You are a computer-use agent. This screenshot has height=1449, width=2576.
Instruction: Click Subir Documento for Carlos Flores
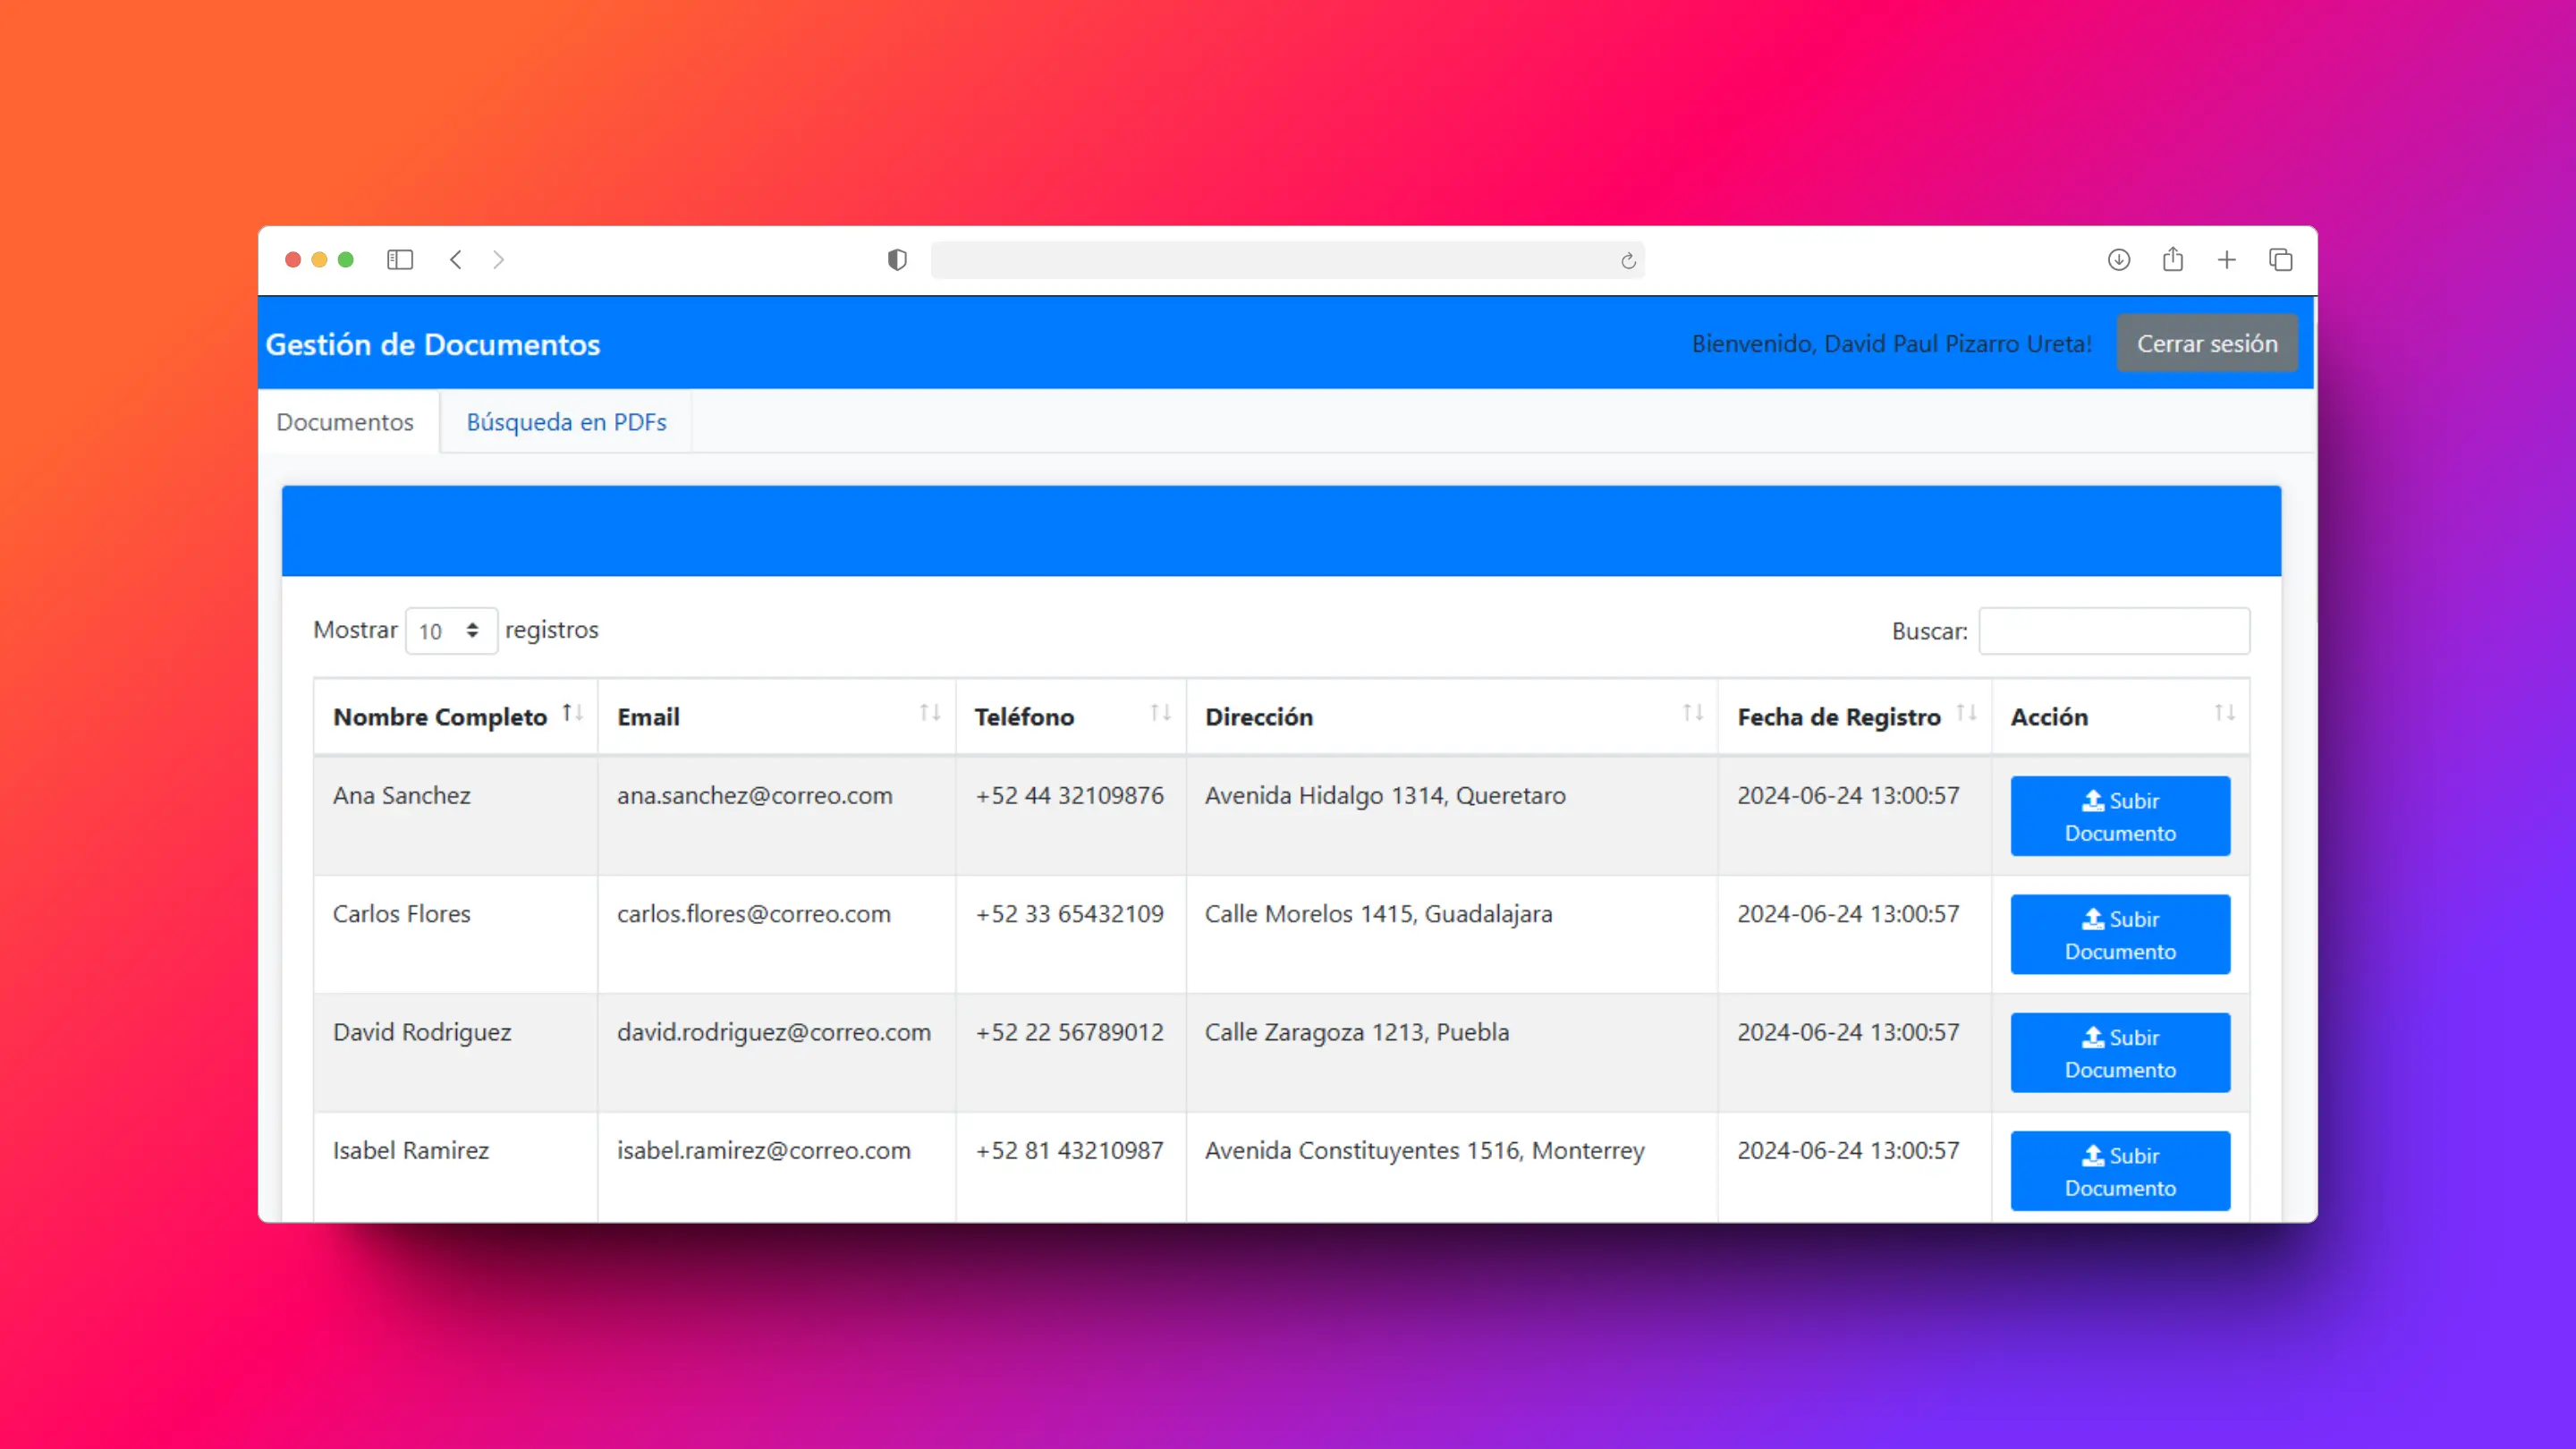tap(2120, 934)
